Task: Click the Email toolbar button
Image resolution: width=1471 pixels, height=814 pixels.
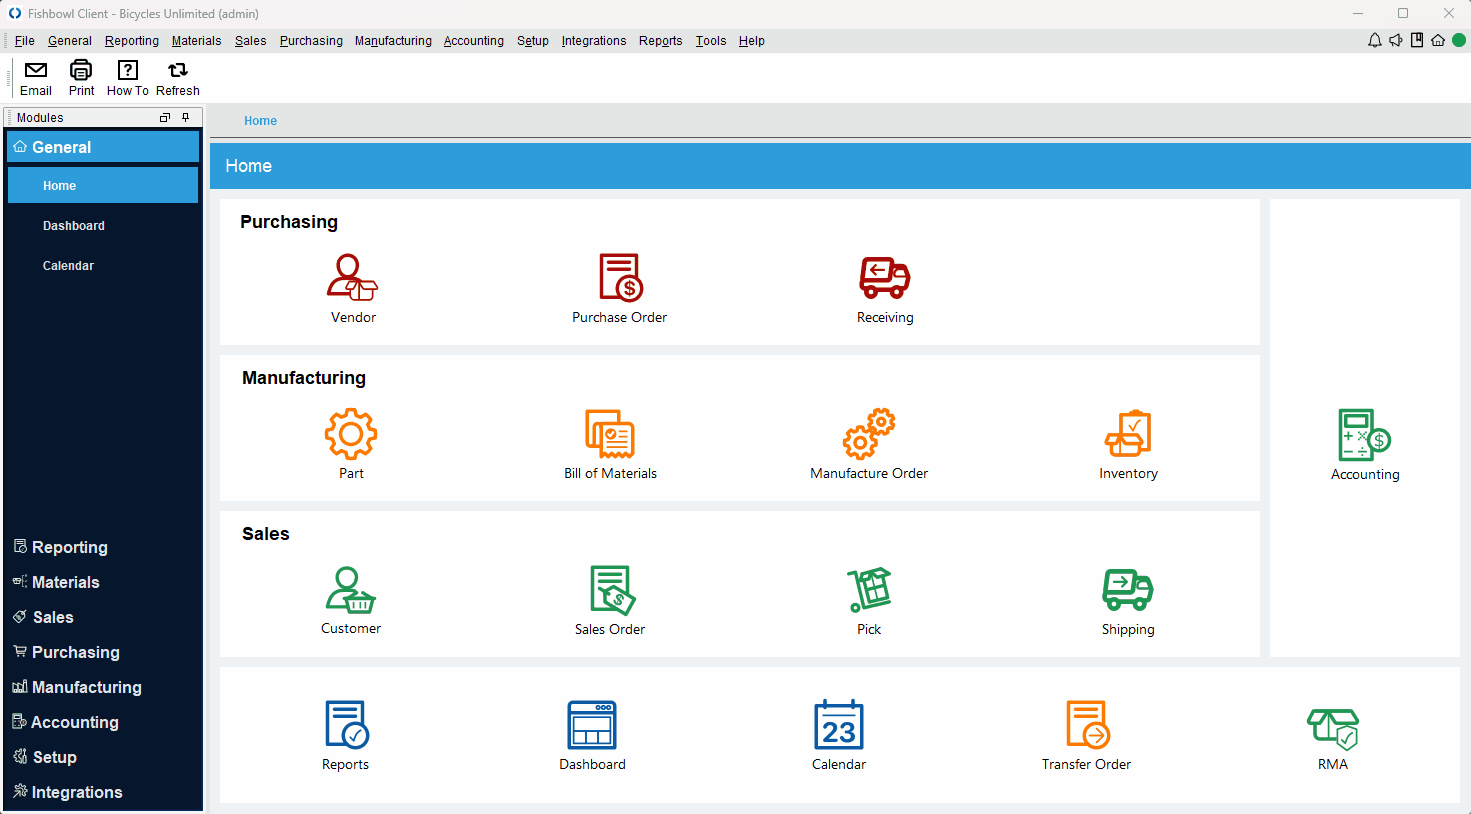Action: coord(36,78)
